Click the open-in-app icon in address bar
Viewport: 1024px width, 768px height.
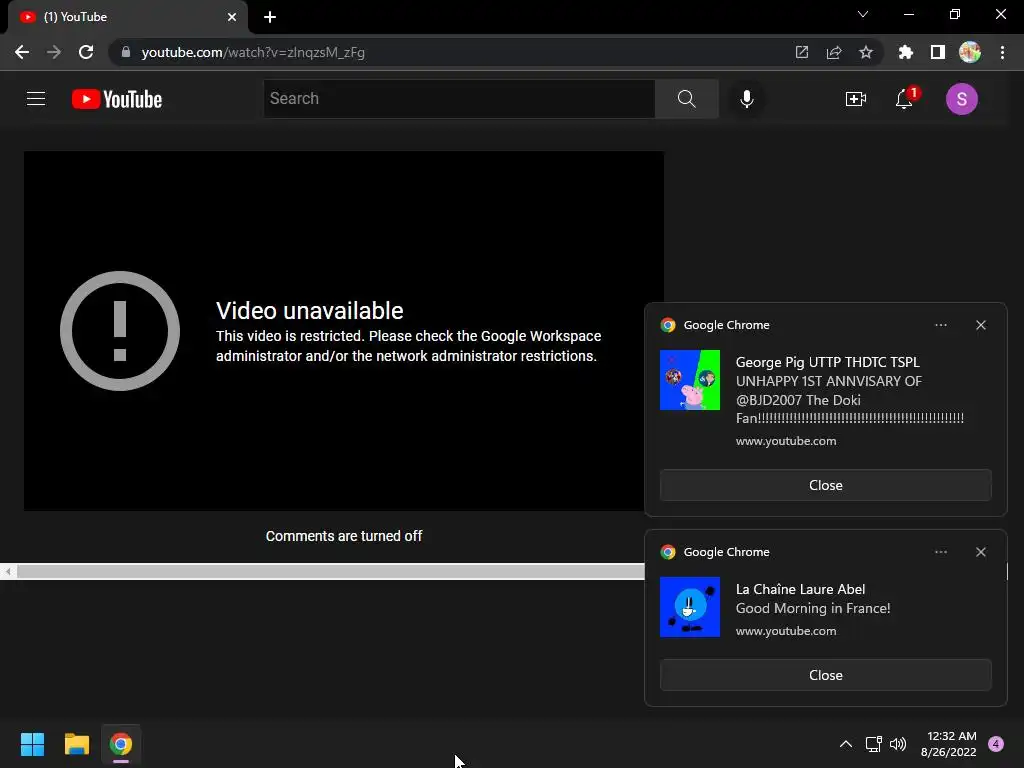(801, 52)
